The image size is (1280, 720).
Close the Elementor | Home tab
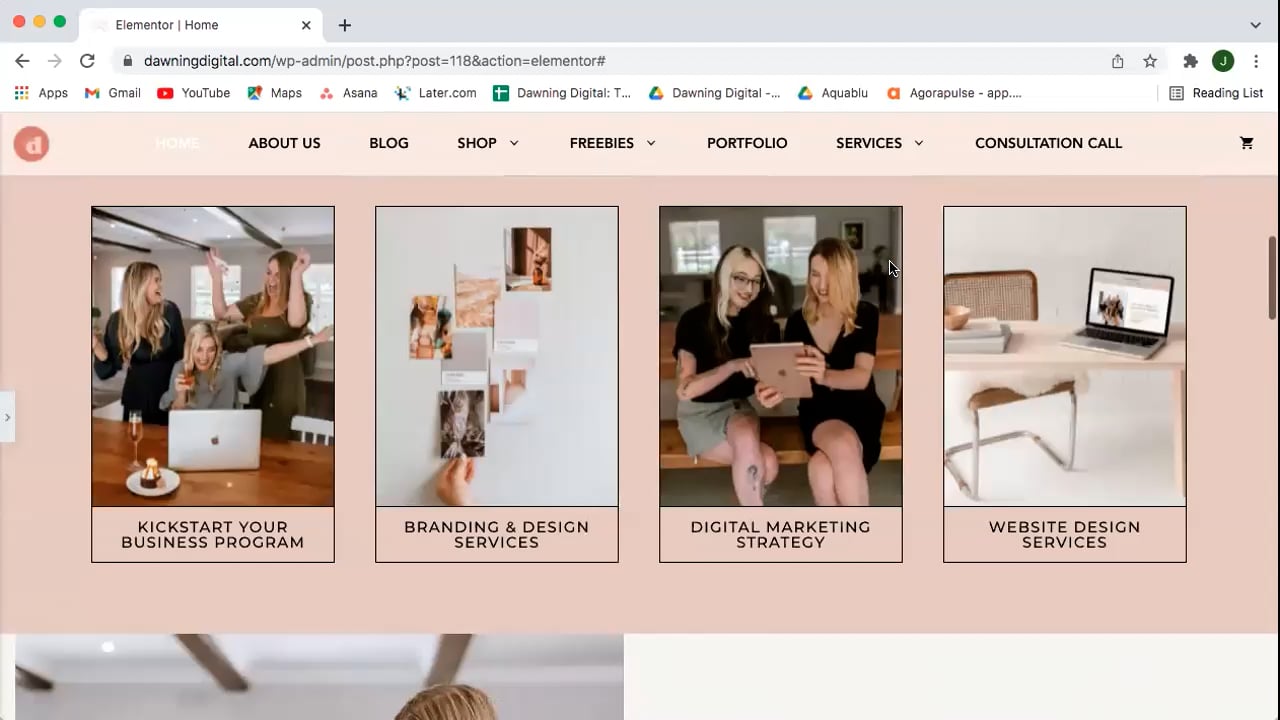306,25
